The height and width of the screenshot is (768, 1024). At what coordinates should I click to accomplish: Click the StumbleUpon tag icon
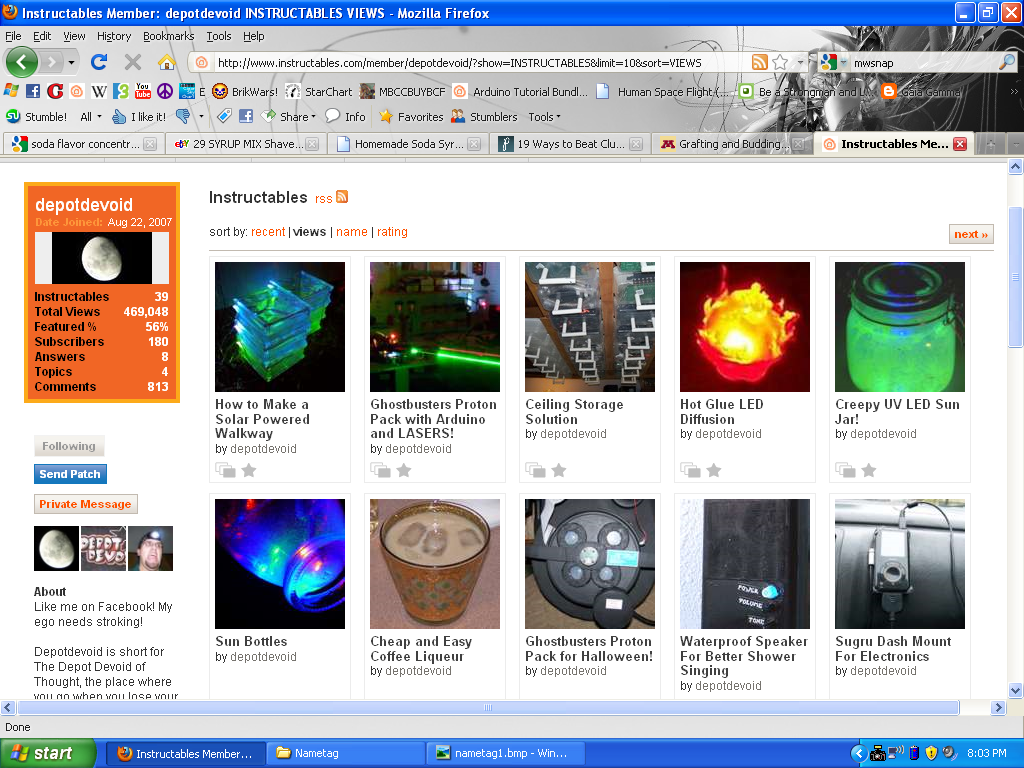click(224, 116)
